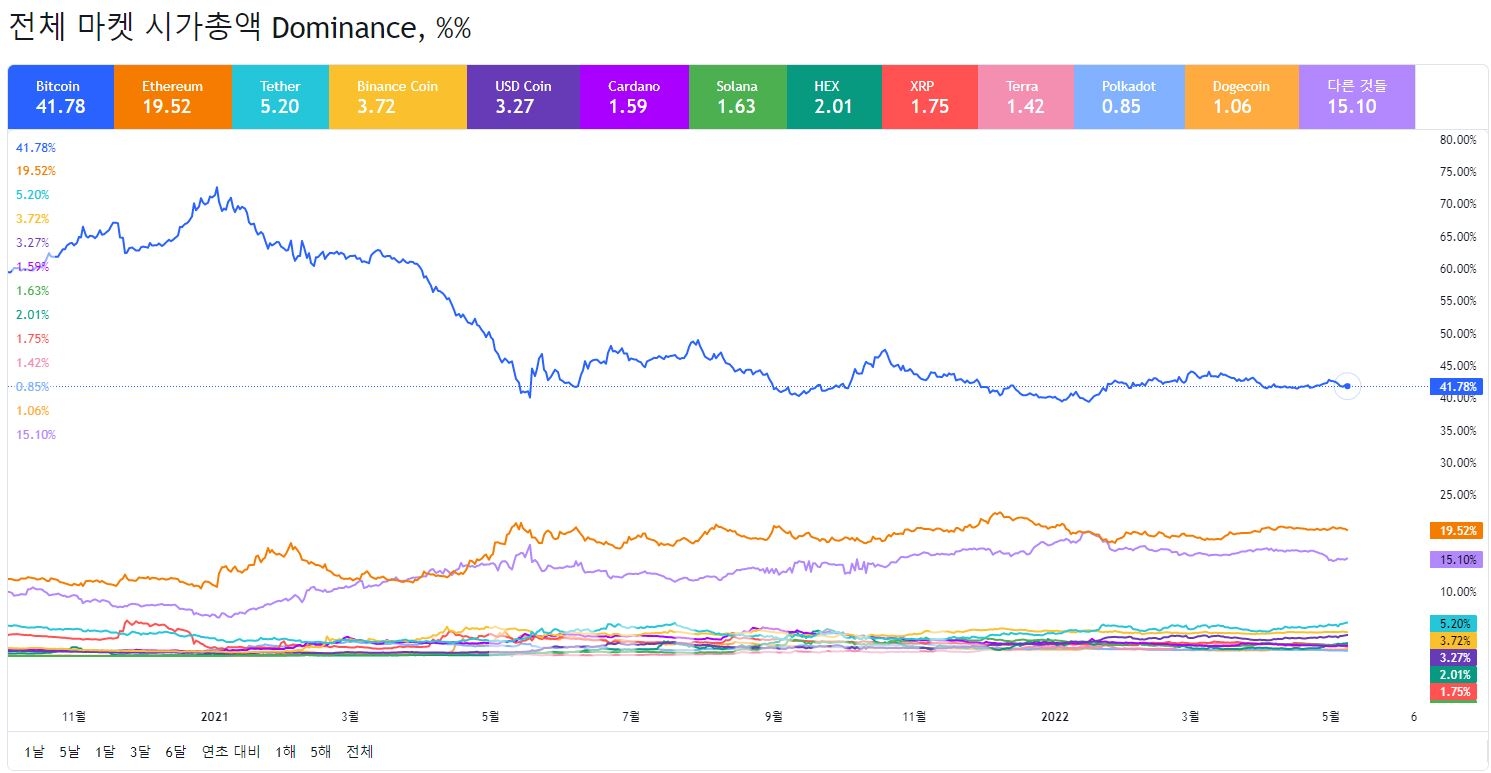Image resolution: width=1491 pixels, height=773 pixels.
Task: Toggle the Polkadot 0.85 legend entry
Action: 1128,96
